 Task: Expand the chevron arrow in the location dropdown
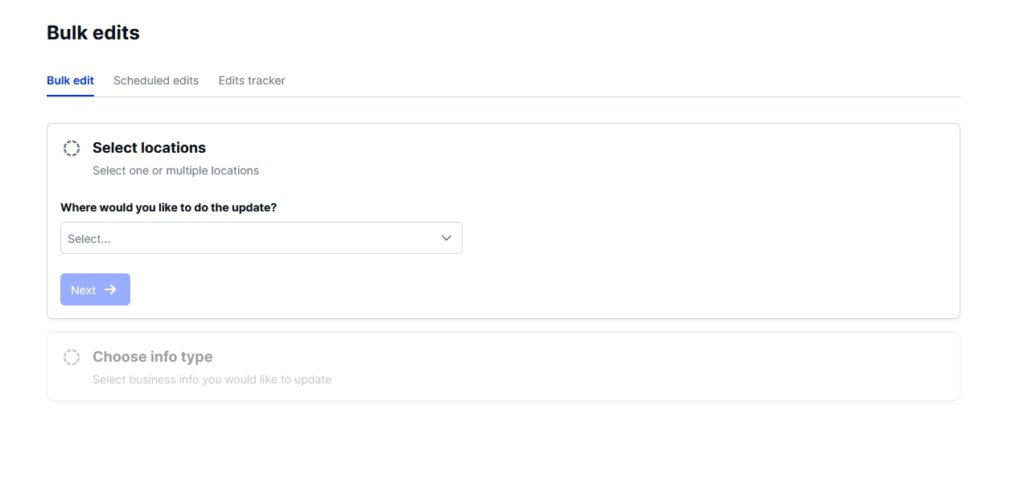click(446, 238)
